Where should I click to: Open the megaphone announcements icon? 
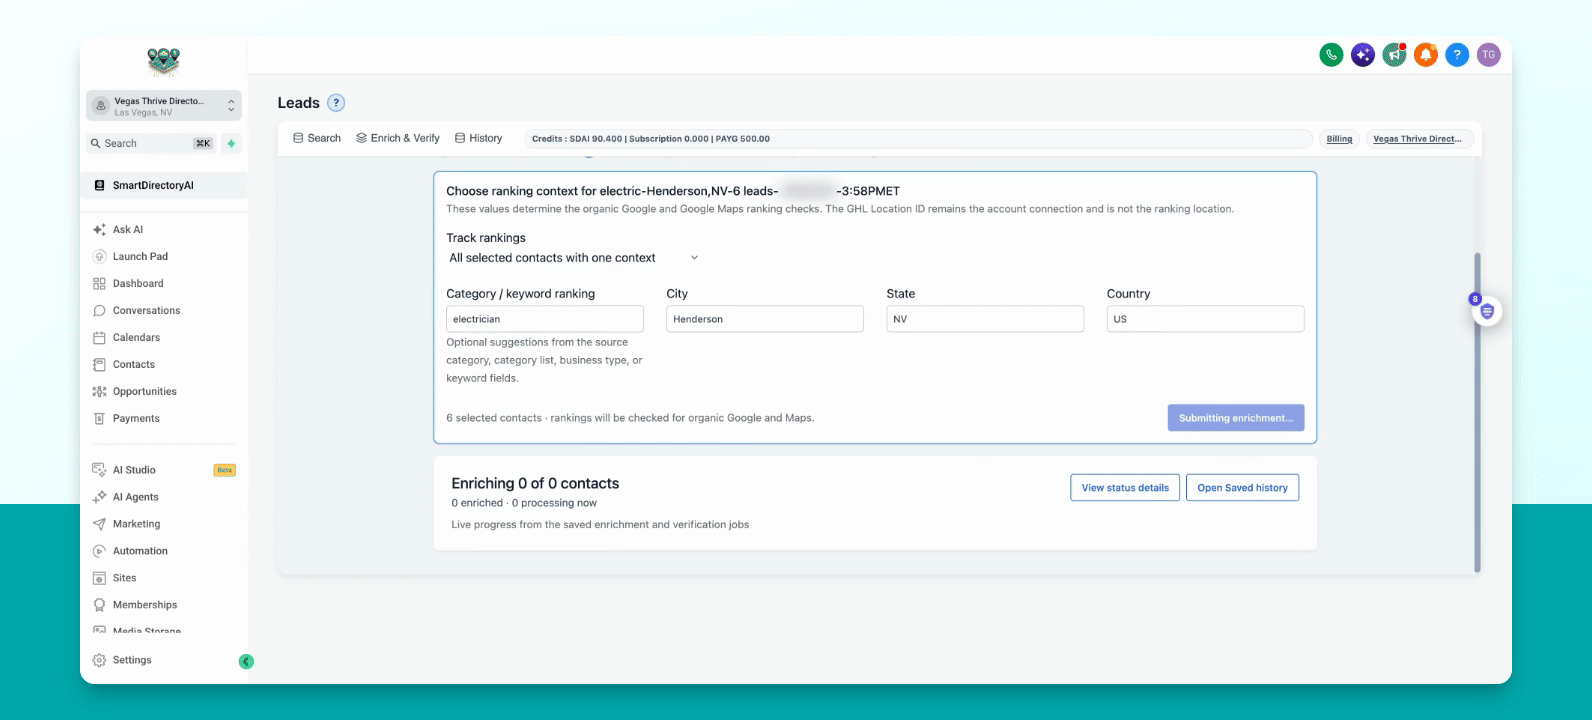(1395, 55)
